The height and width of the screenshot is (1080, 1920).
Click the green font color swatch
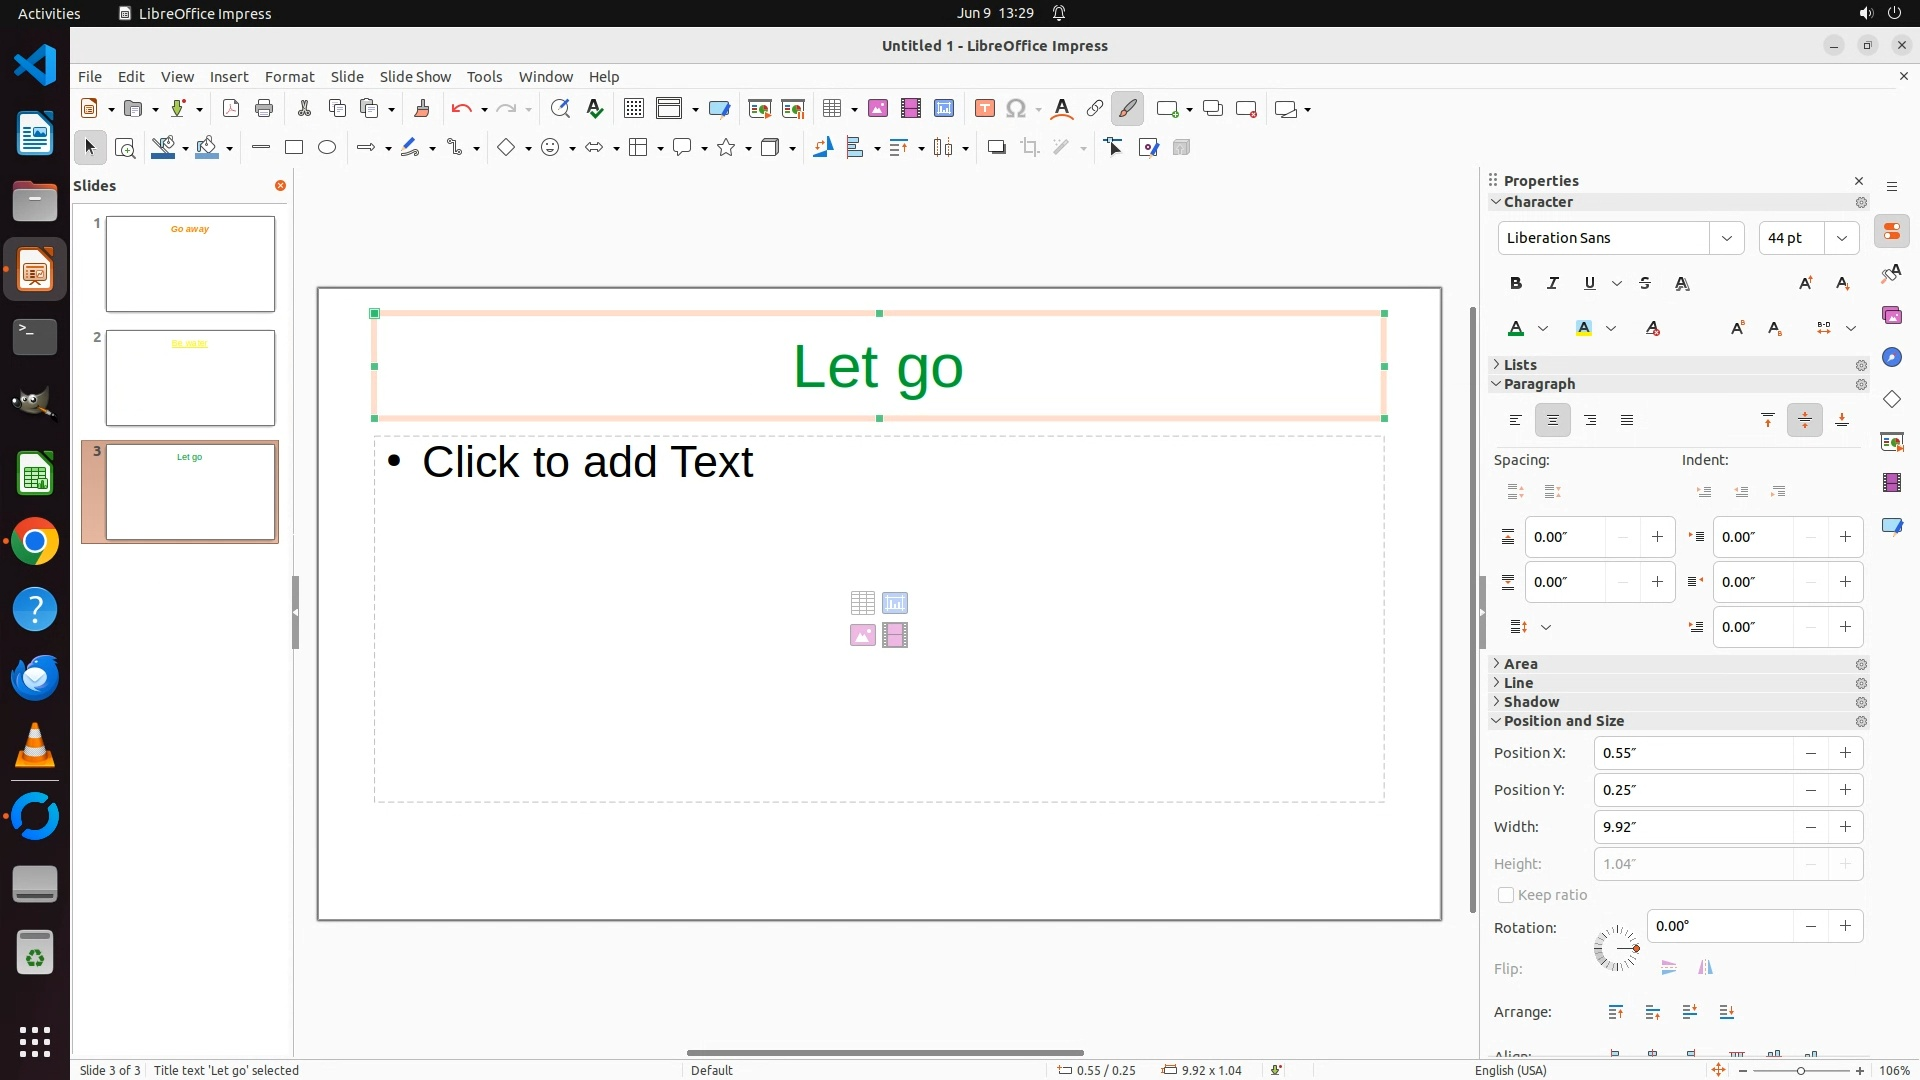click(x=1516, y=328)
